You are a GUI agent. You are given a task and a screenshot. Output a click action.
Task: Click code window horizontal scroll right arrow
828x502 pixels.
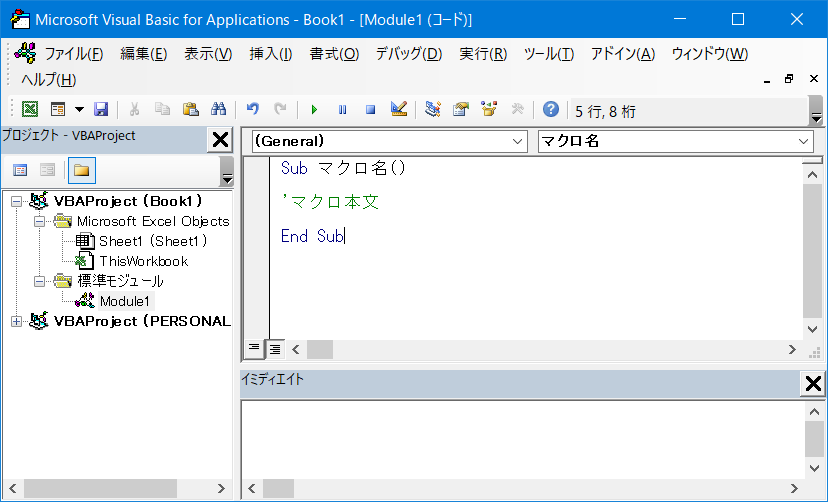click(792, 349)
